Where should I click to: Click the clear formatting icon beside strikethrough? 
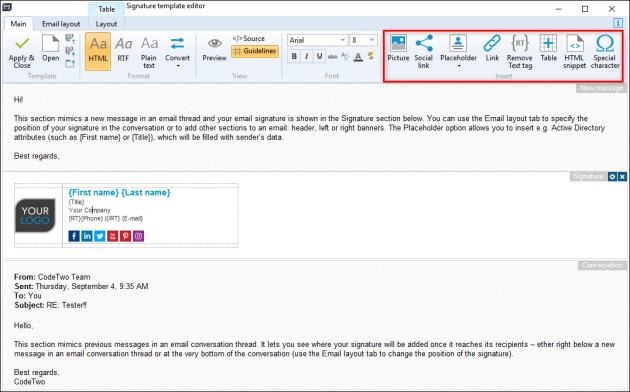click(345, 57)
